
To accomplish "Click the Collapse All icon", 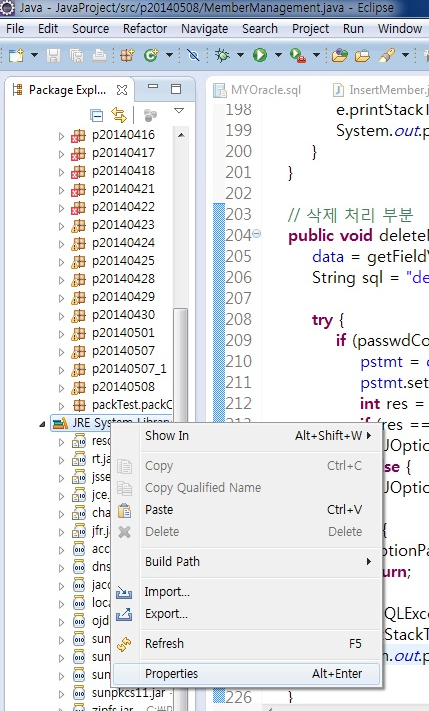I will [x=97, y=116].
